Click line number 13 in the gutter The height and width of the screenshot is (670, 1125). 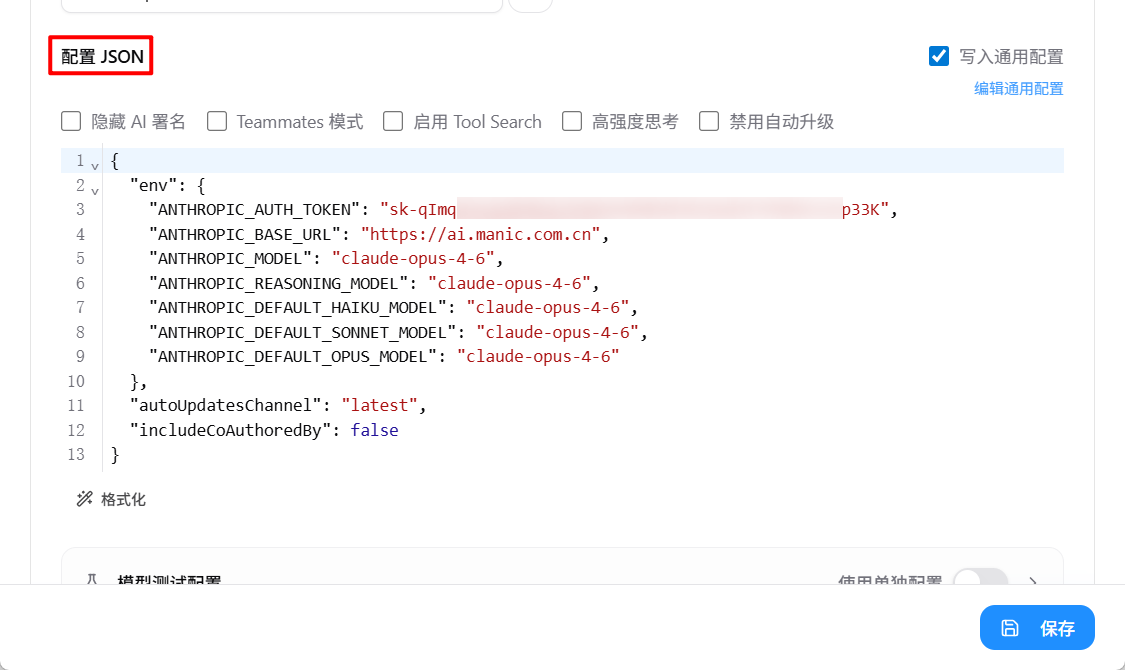(x=76, y=454)
